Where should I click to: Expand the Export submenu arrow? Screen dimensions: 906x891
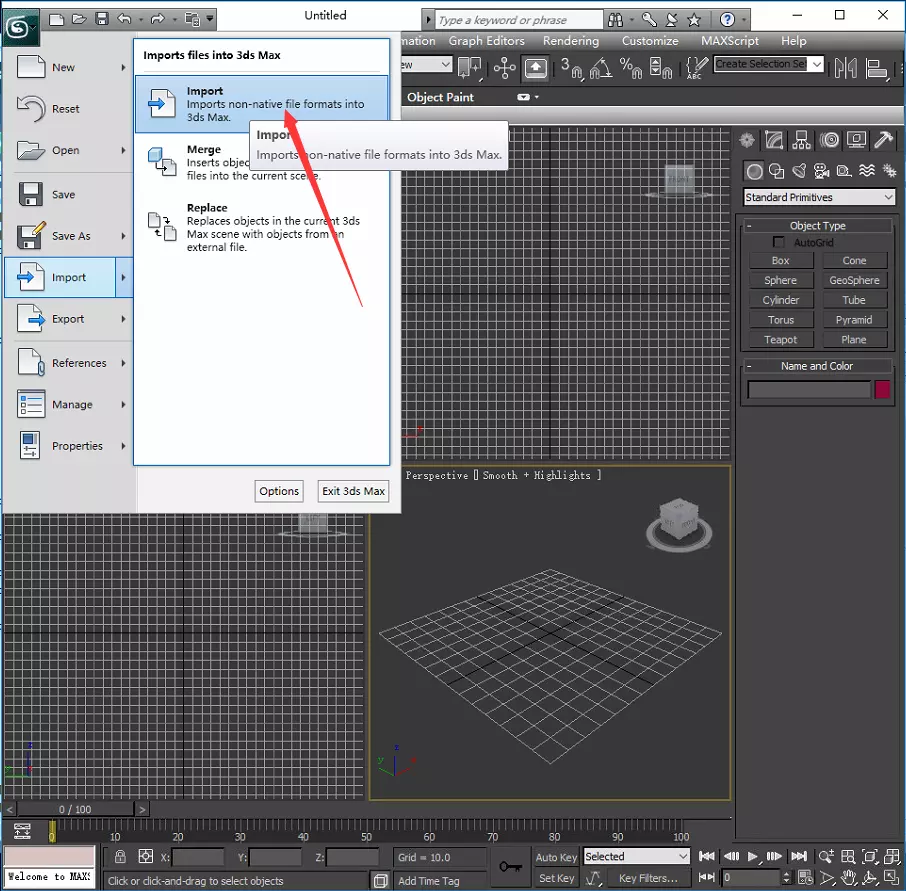click(x=124, y=319)
